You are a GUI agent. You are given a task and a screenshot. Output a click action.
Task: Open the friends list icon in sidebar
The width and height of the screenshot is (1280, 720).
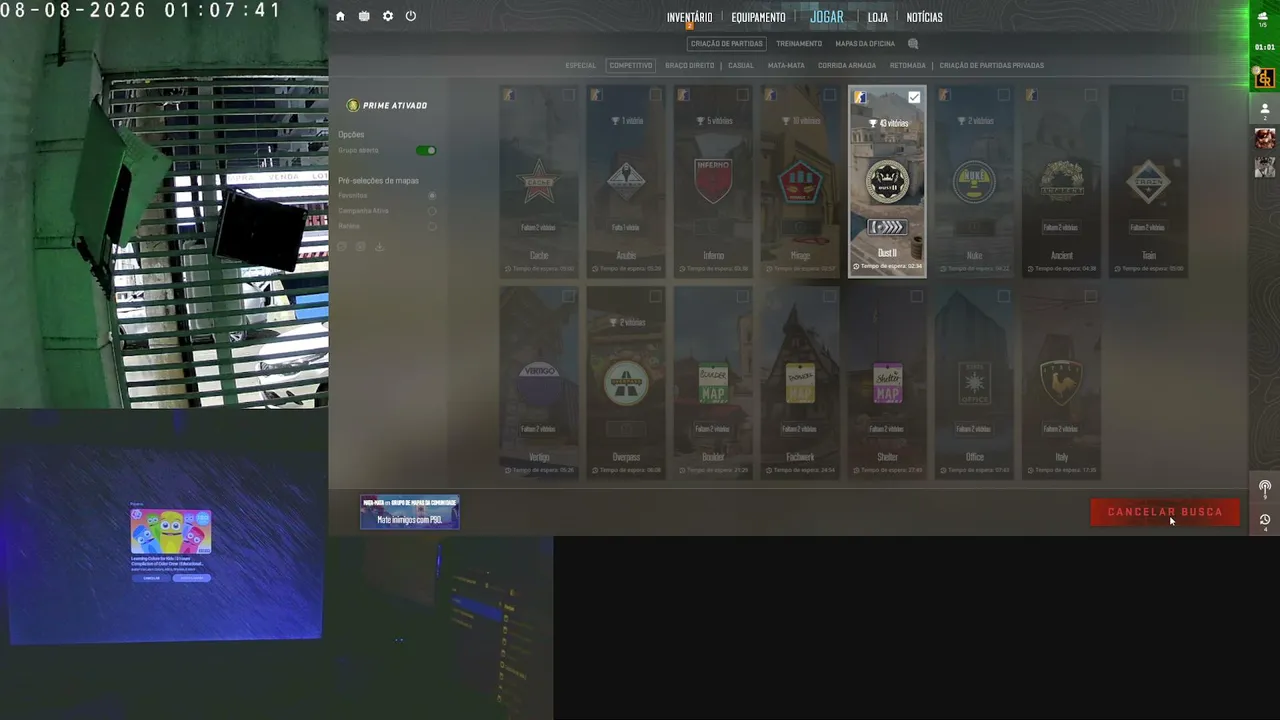click(x=1265, y=109)
